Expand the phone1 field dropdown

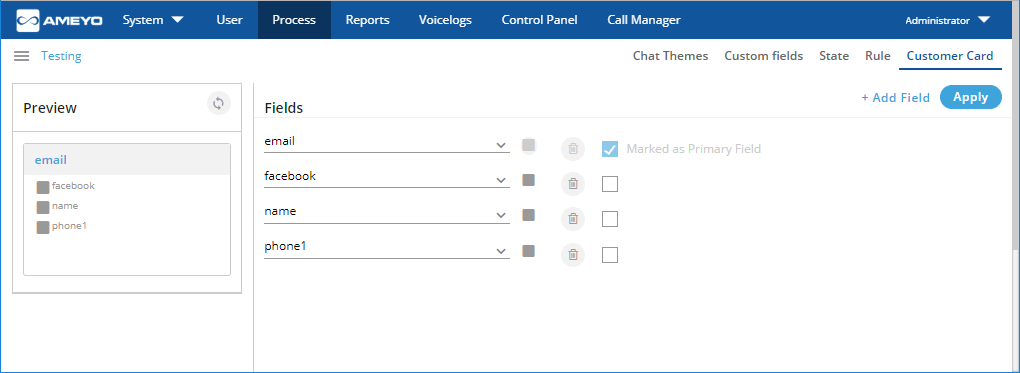tap(501, 251)
